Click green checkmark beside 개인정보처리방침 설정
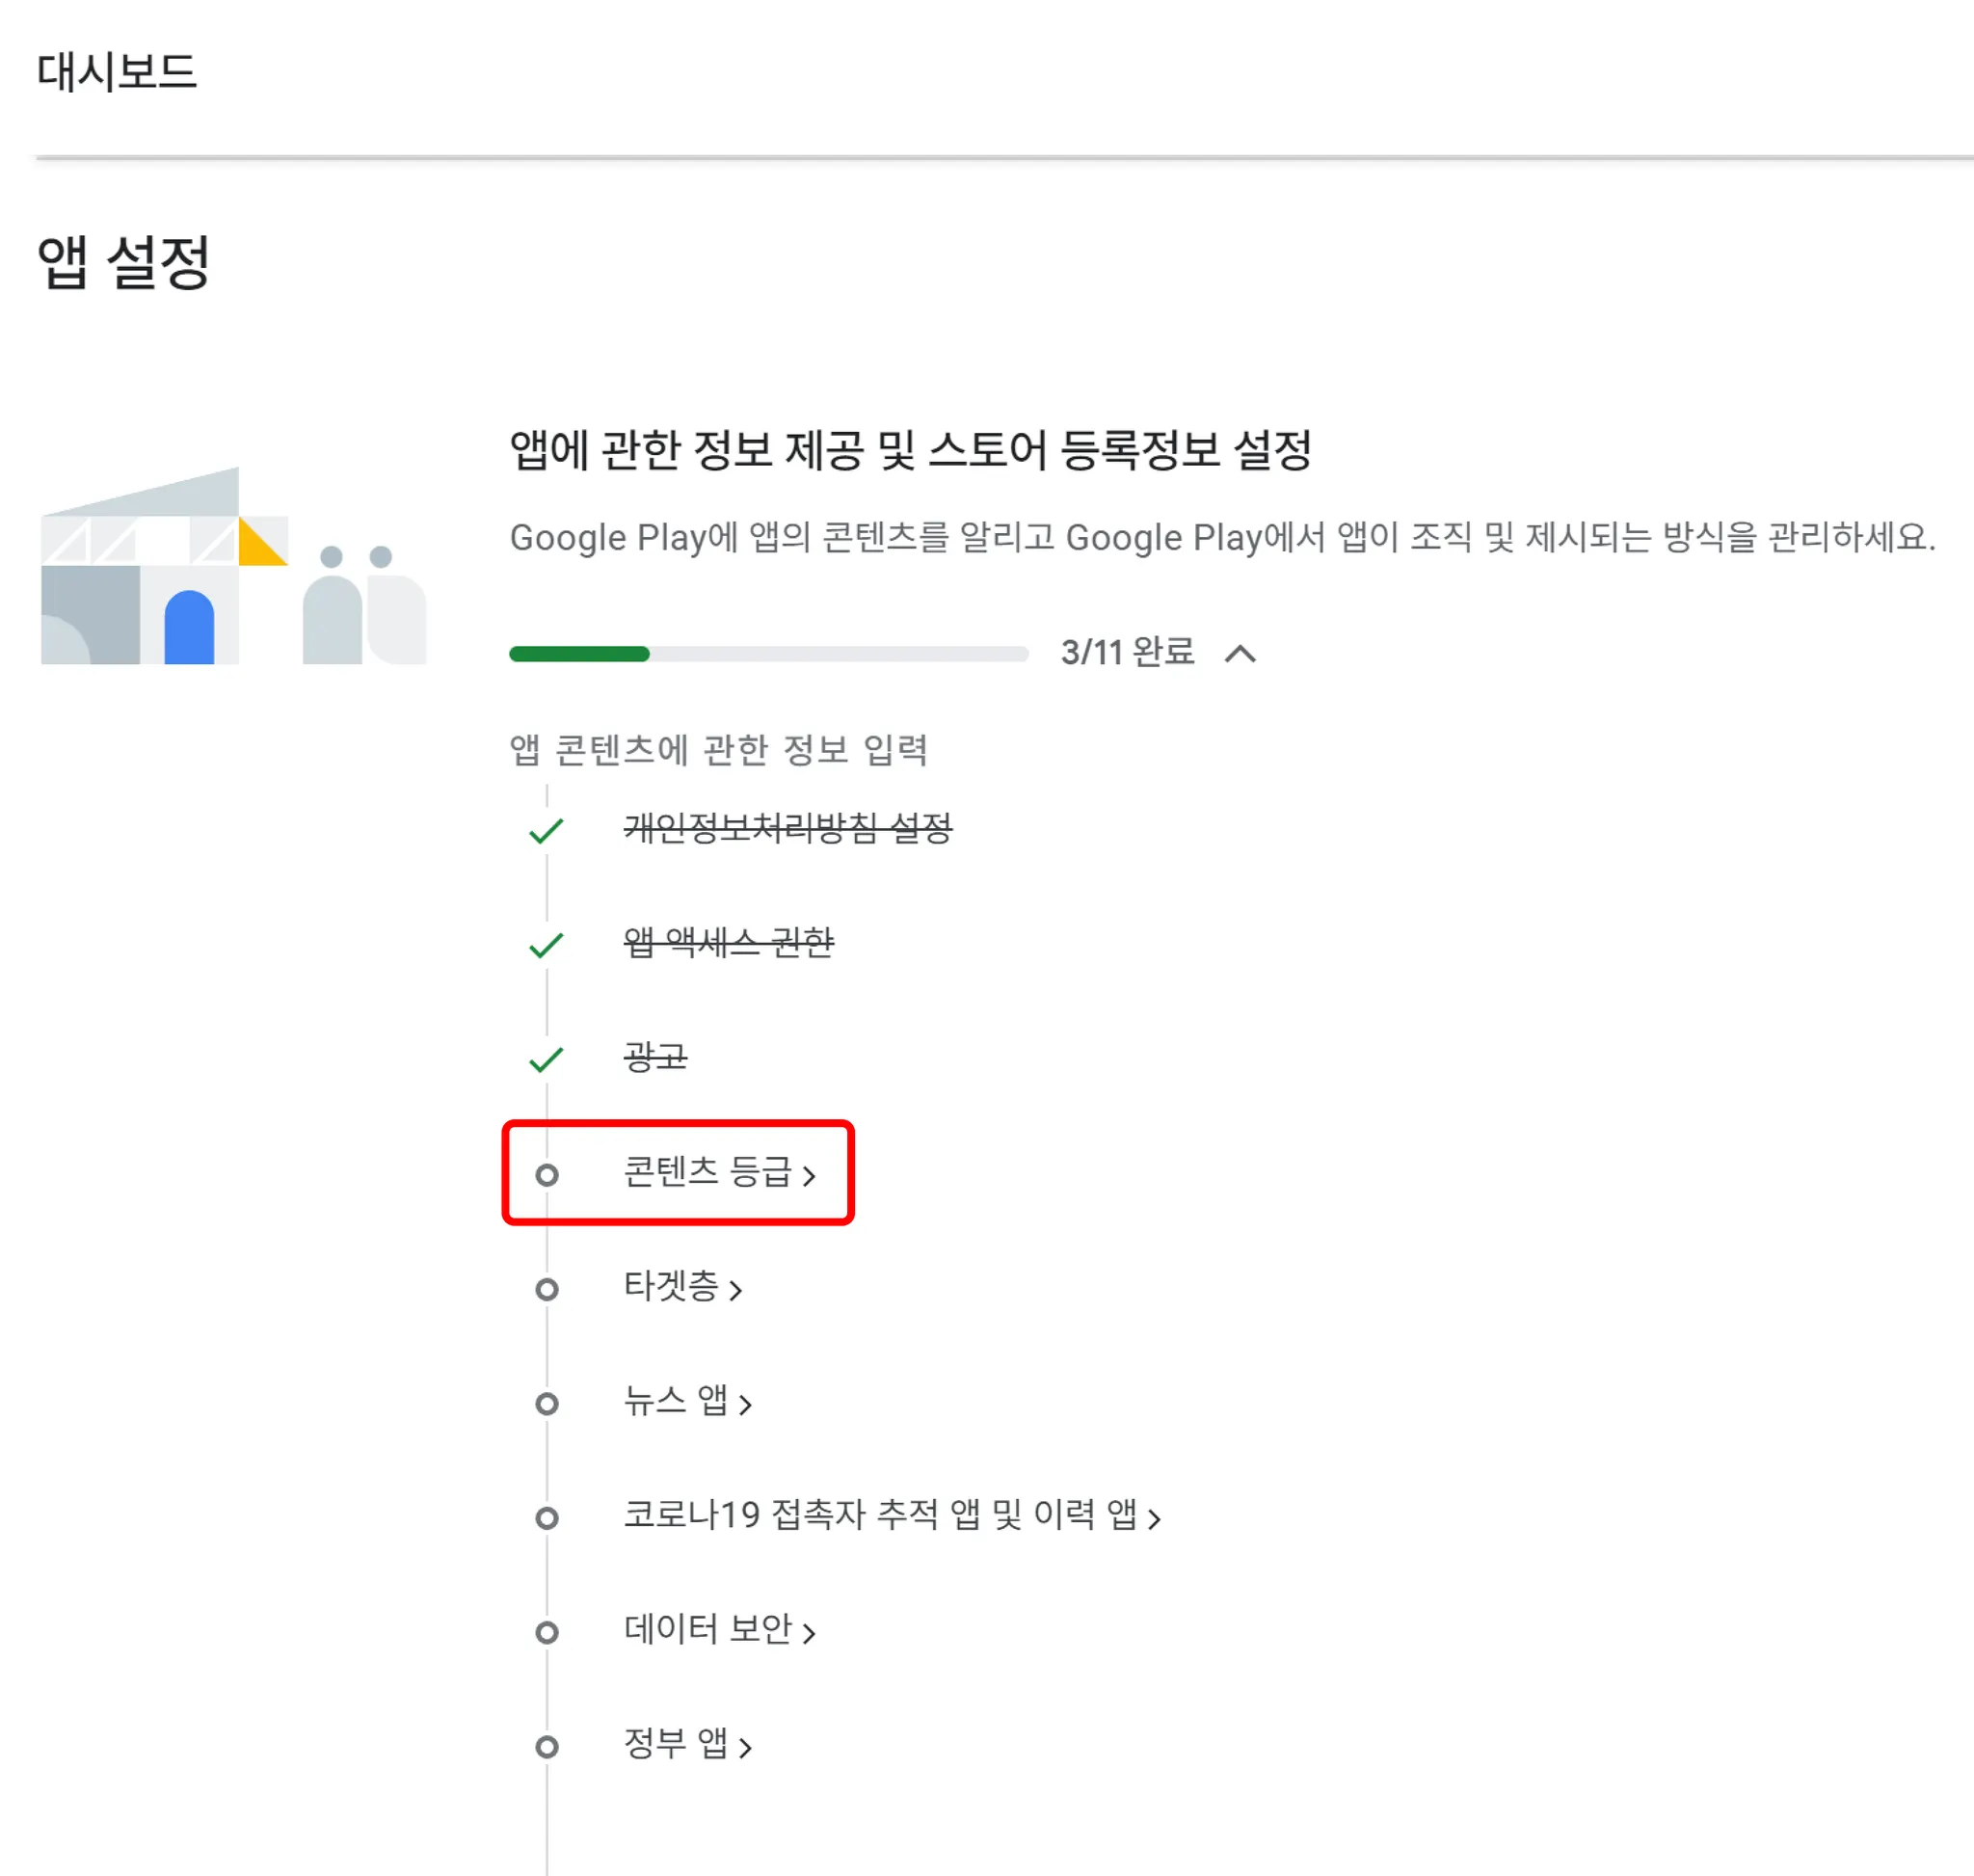Image resolution: width=1974 pixels, height=1876 pixels. click(x=546, y=830)
